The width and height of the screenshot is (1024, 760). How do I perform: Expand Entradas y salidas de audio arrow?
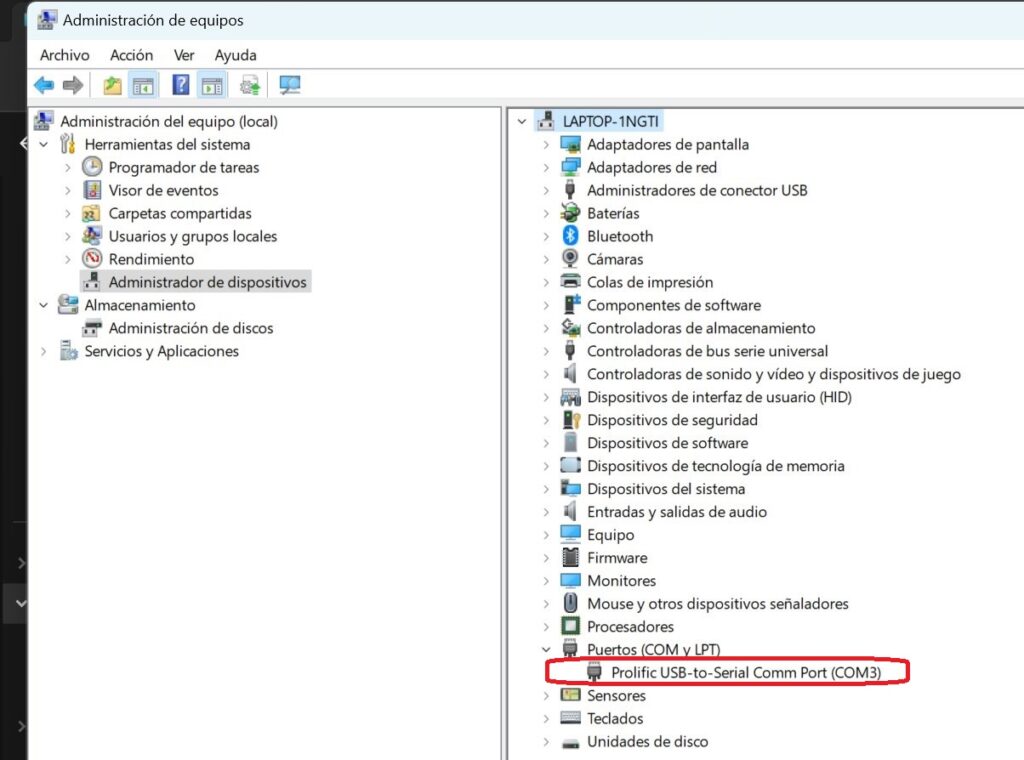[x=546, y=512]
